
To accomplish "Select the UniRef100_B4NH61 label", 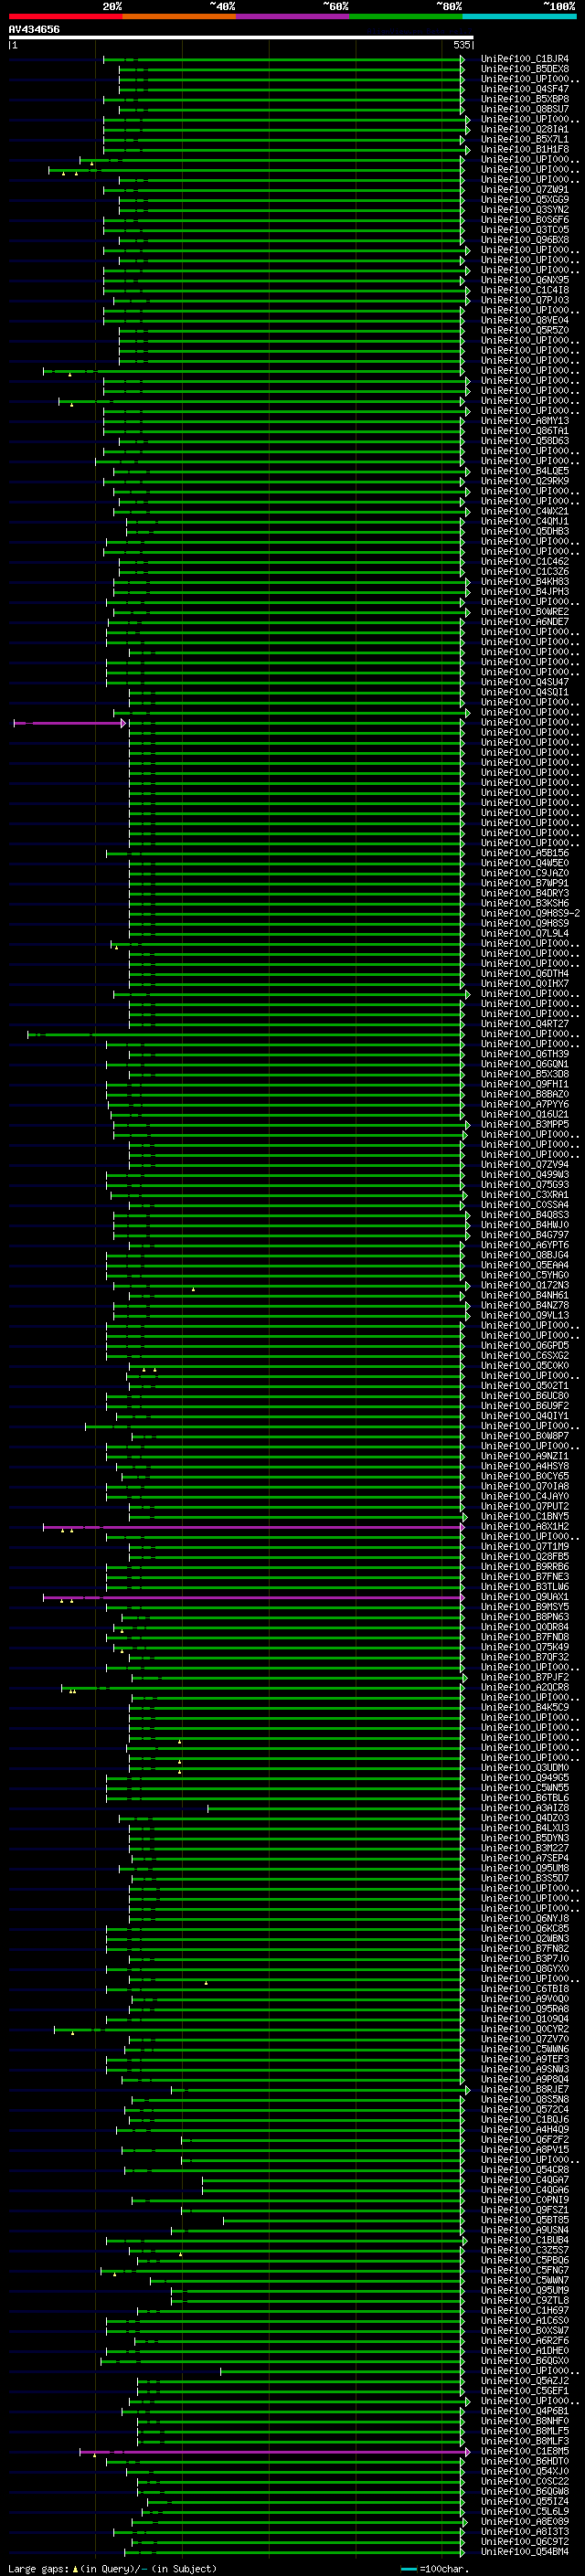I will point(525,1295).
